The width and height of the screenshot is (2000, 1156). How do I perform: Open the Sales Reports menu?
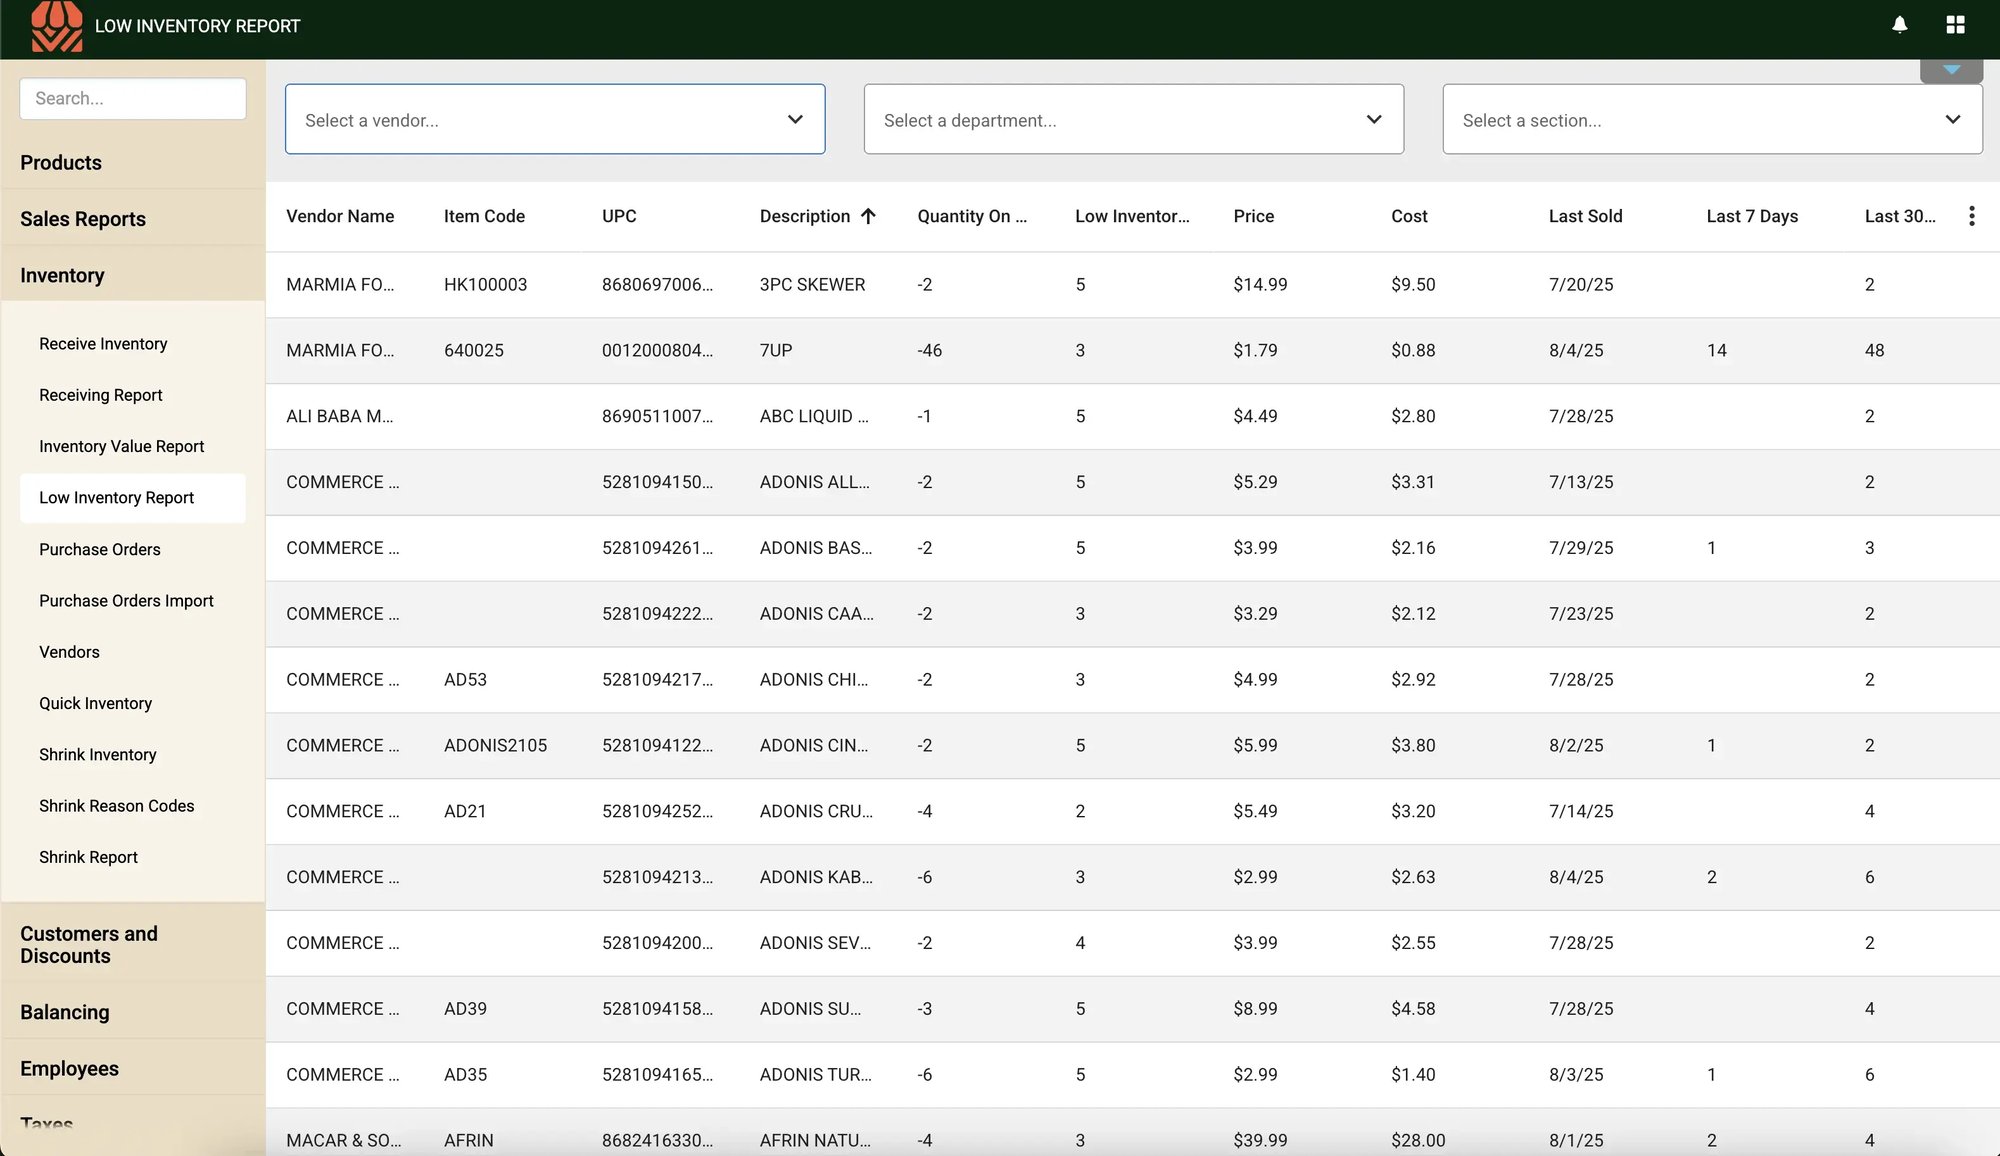[x=83, y=218]
